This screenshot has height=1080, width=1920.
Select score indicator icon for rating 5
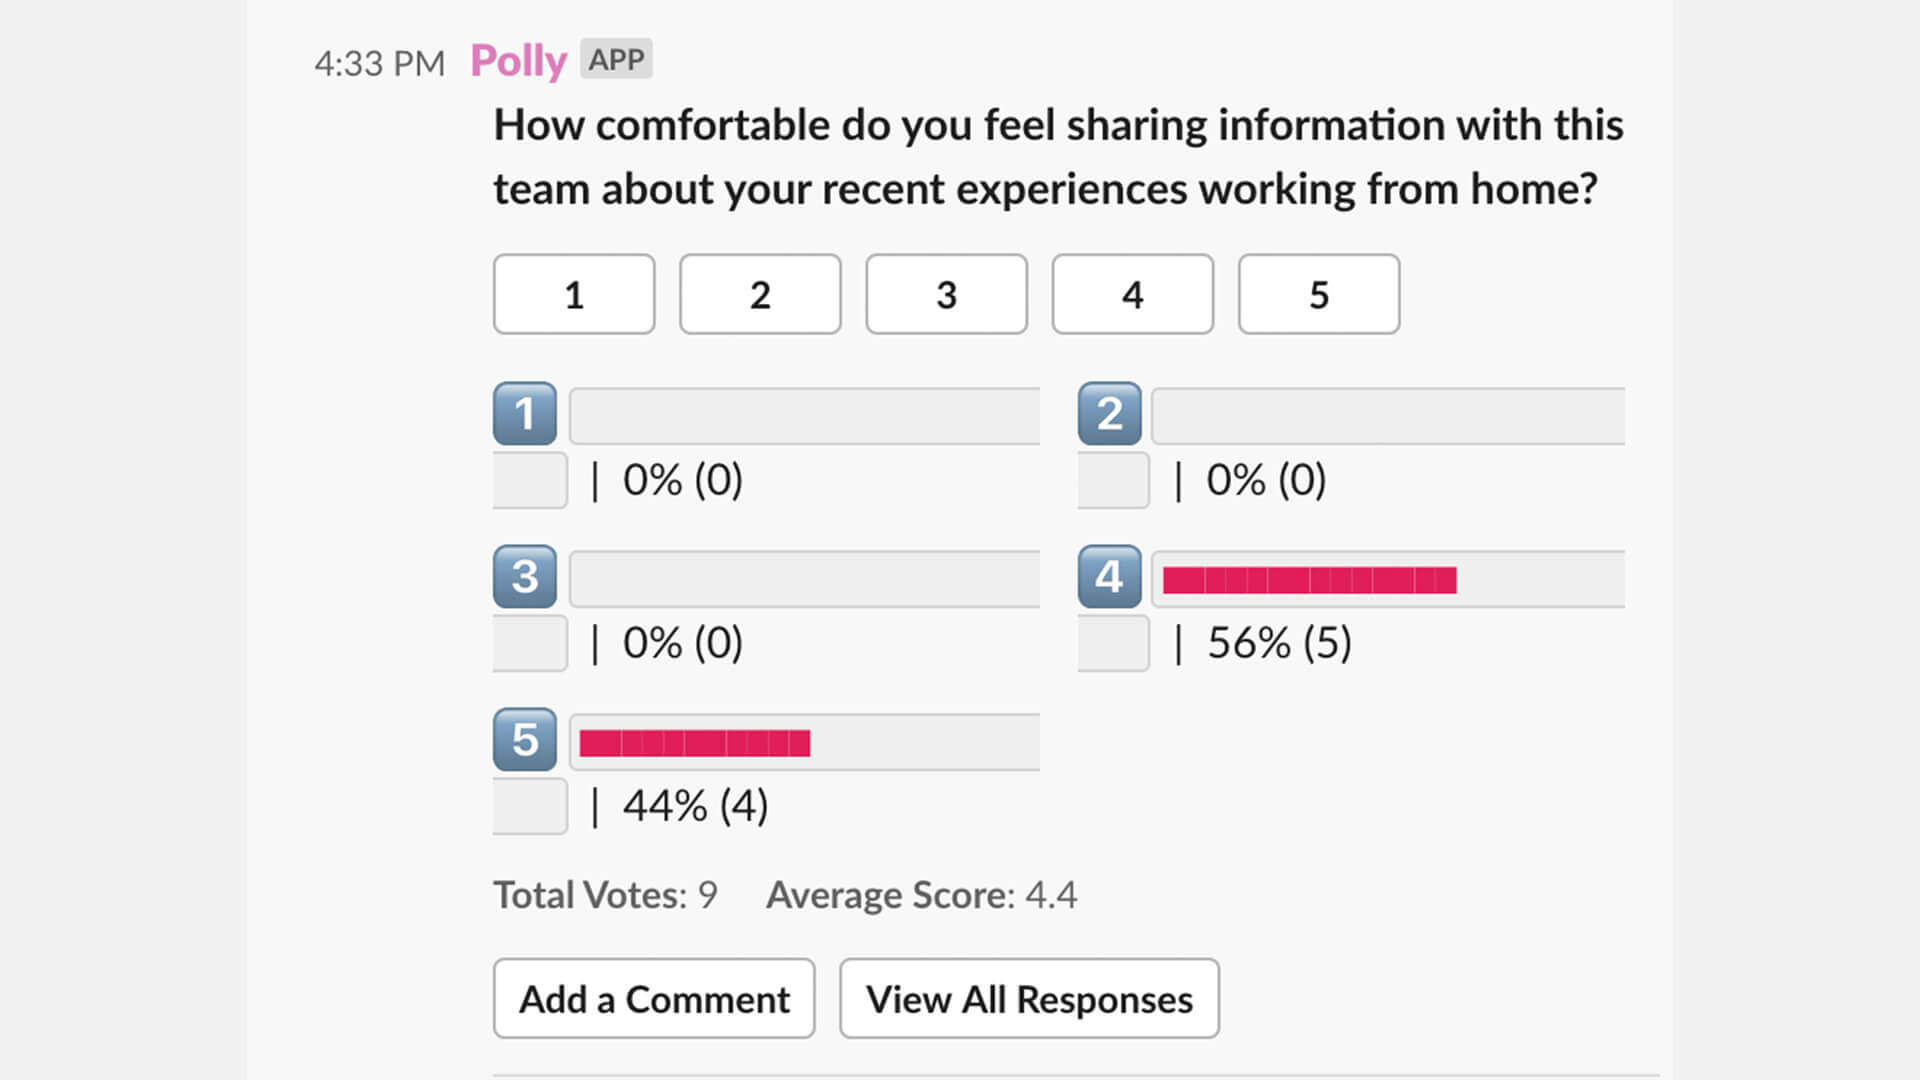524,738
